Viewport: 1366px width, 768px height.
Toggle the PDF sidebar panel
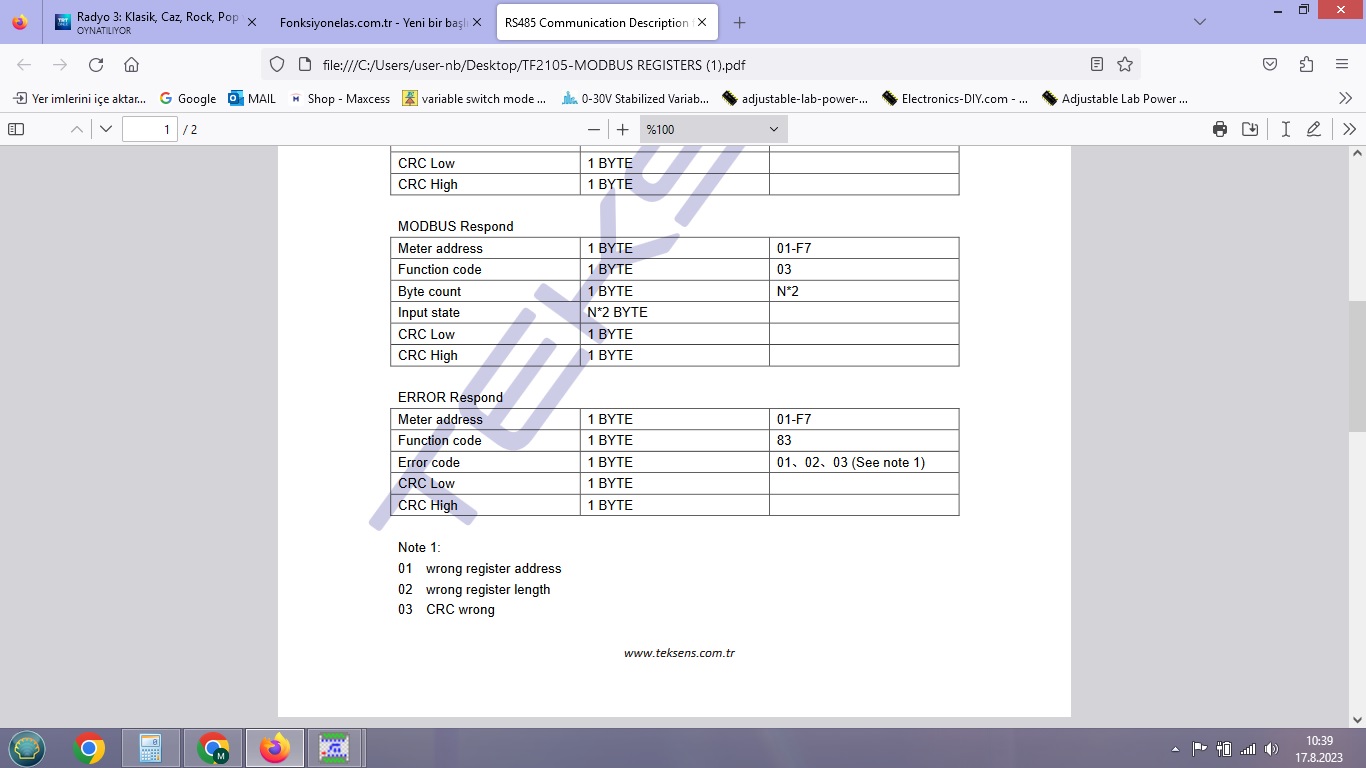(16, 129)
